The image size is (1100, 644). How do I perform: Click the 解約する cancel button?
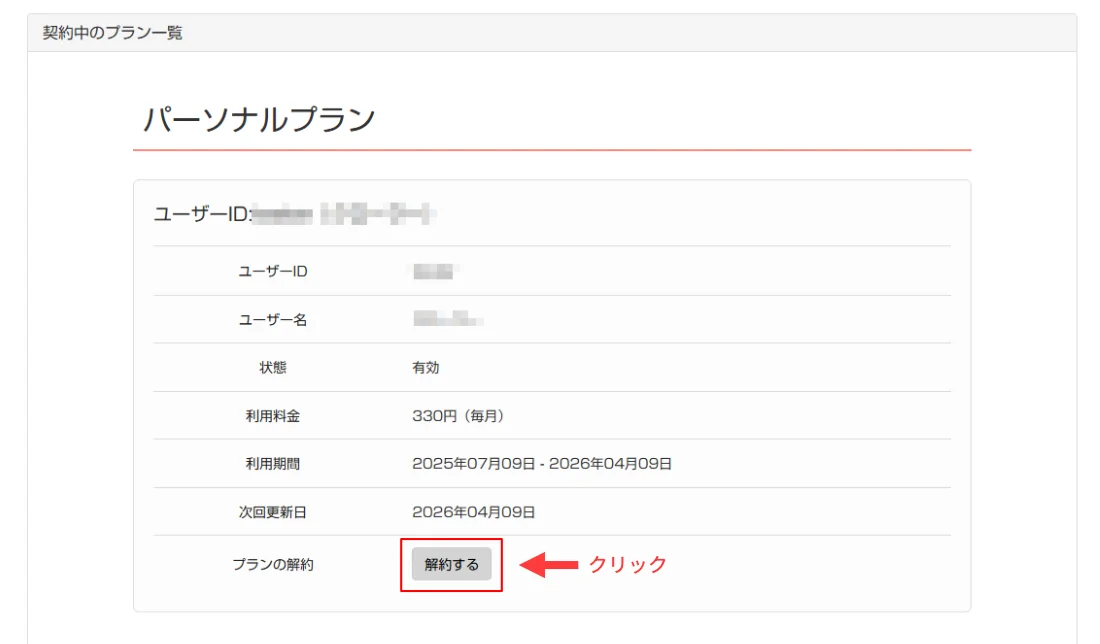tap(451, 563)
